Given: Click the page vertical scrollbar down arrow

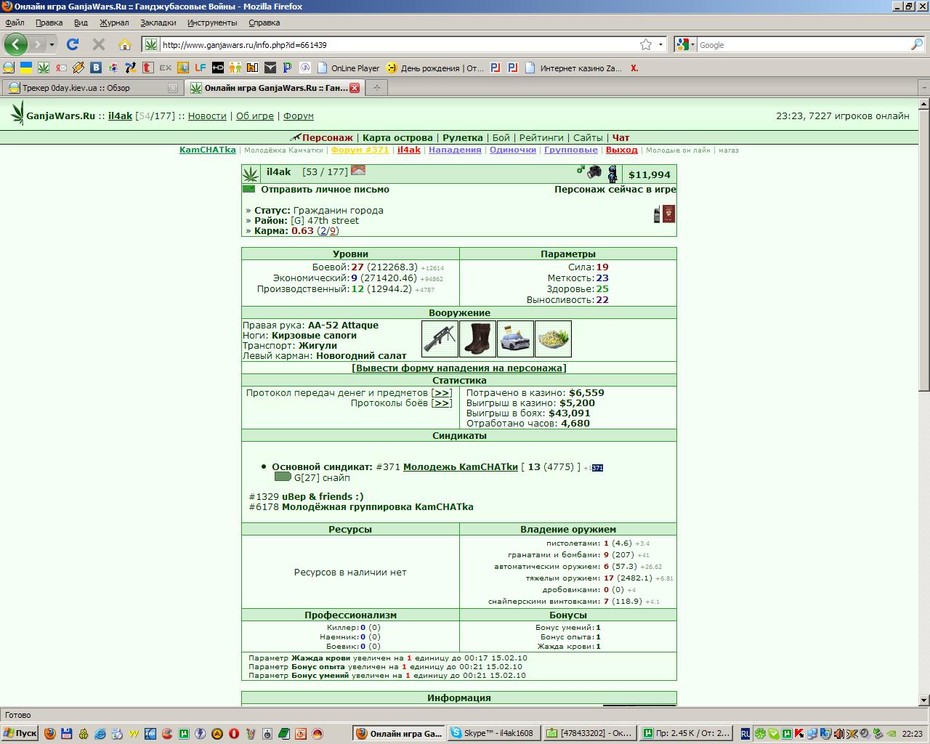Looking at the screenshot, I should point(924,700).
